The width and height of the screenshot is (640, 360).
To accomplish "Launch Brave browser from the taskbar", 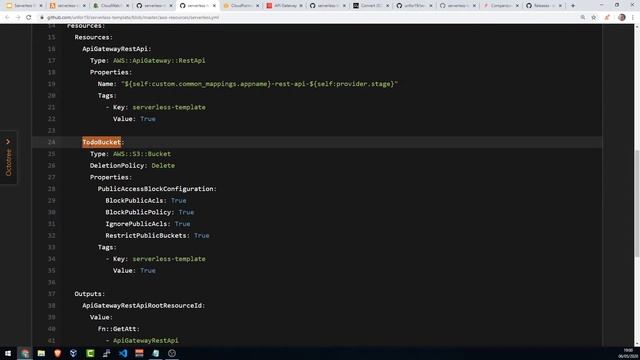I will [x=58, y=353].
